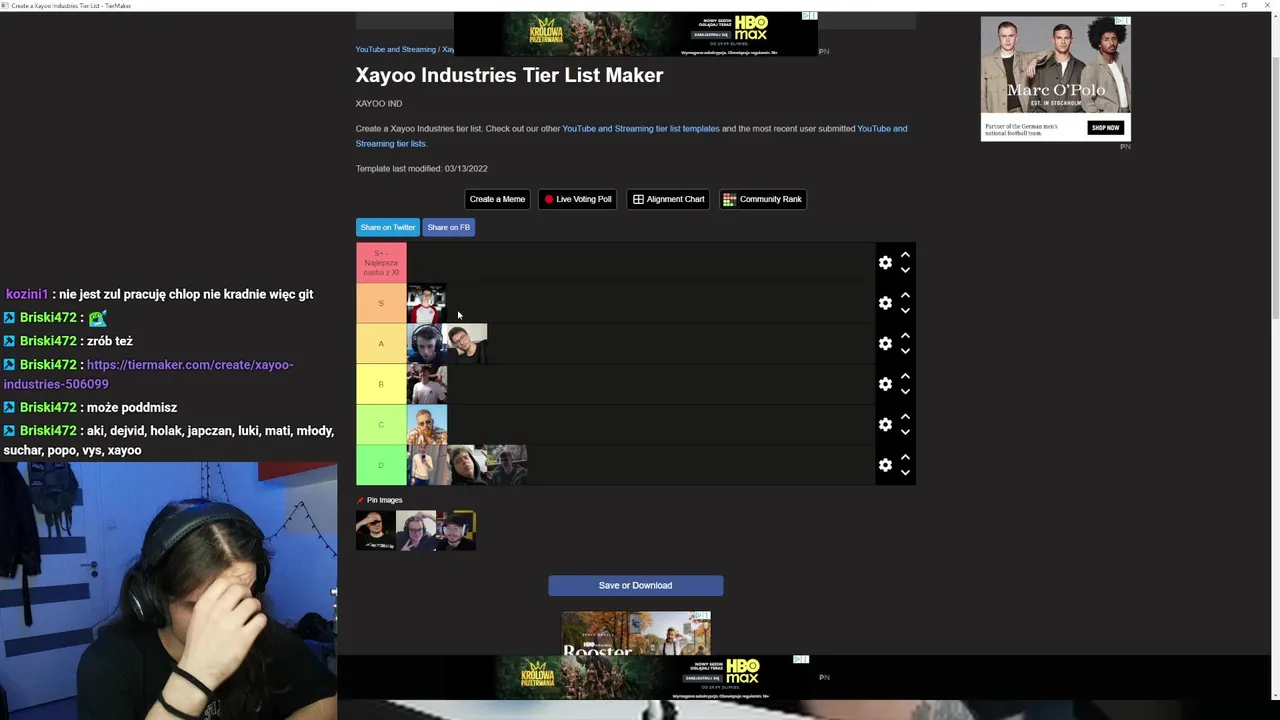Viewport: 1280px width, 720px height.
Task: Pick the hooded person image in D tier
Action: click(467, 465)
